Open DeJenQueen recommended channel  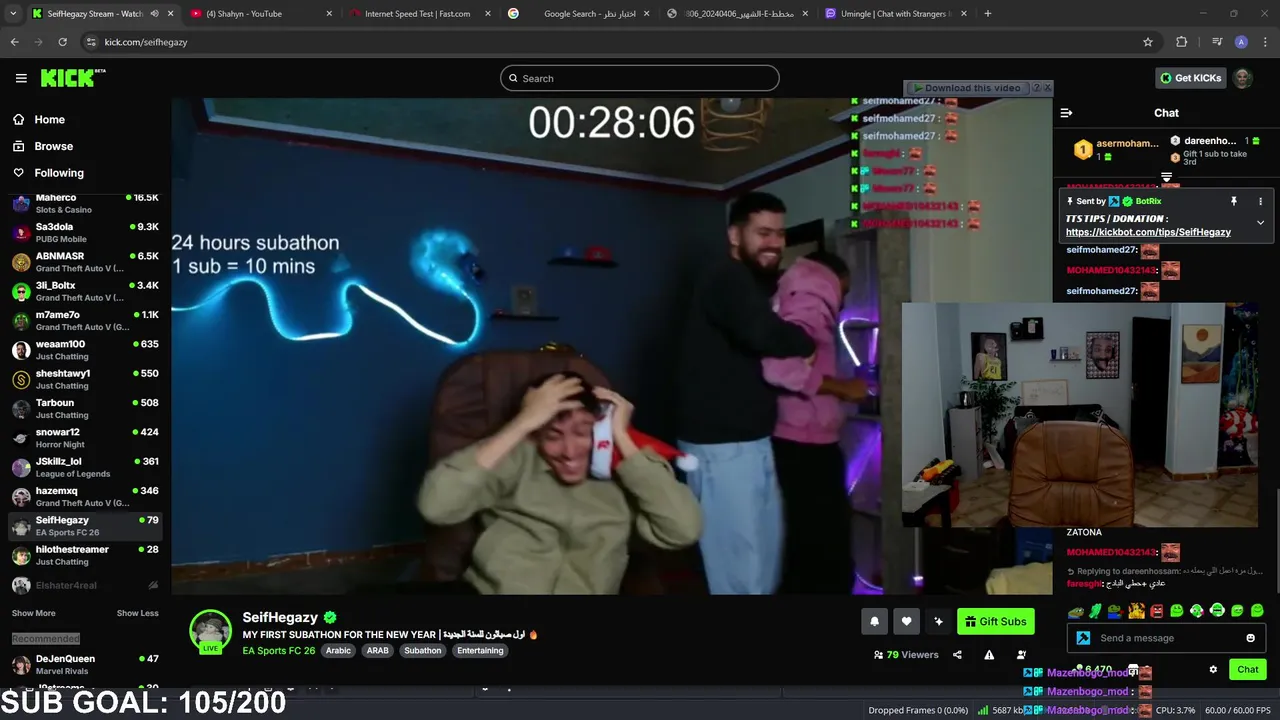click(x=85, y=664)
